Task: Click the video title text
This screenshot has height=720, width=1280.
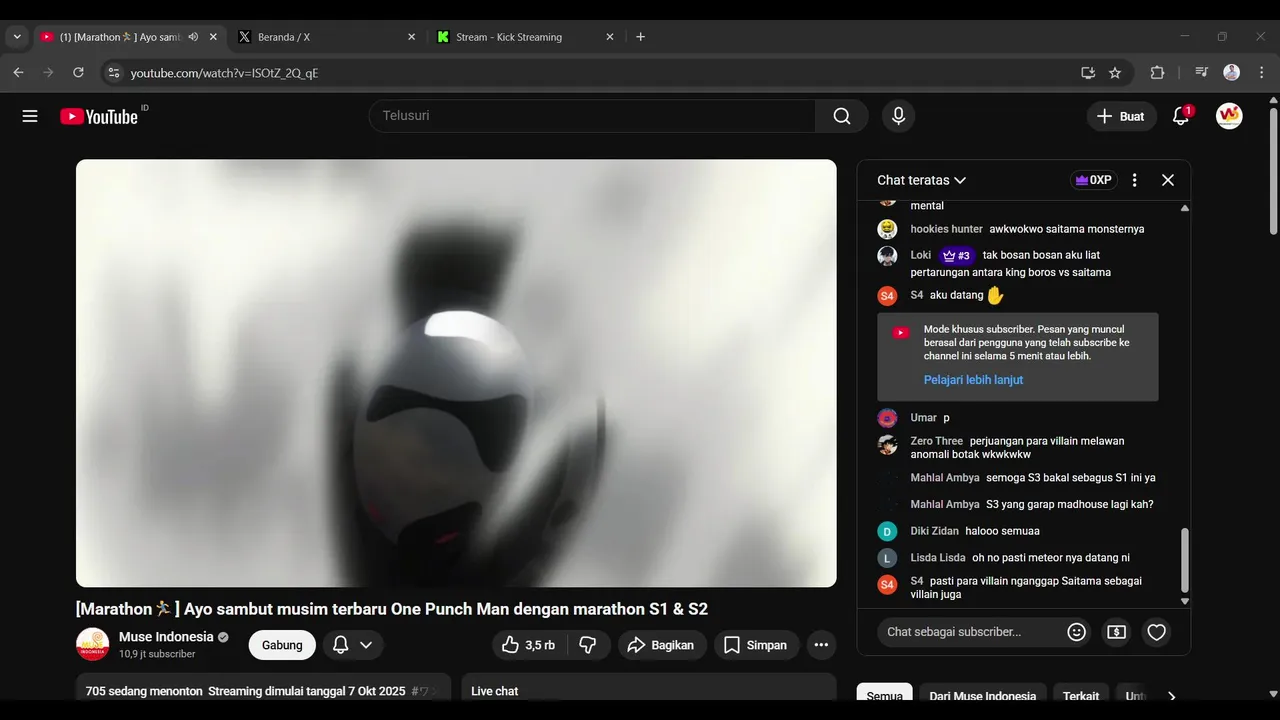Action: click(x=392, y=609)
